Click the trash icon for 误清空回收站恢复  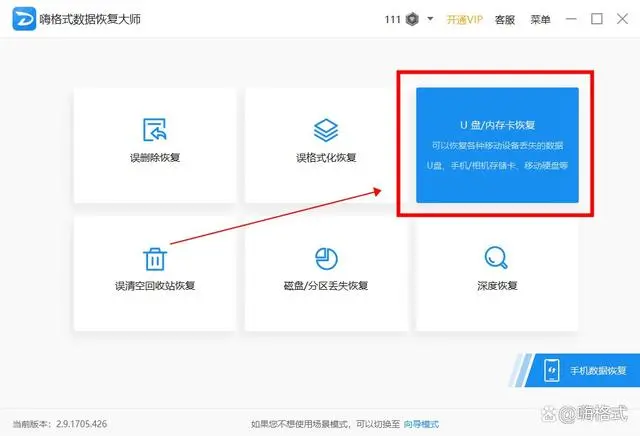[155, 259]
